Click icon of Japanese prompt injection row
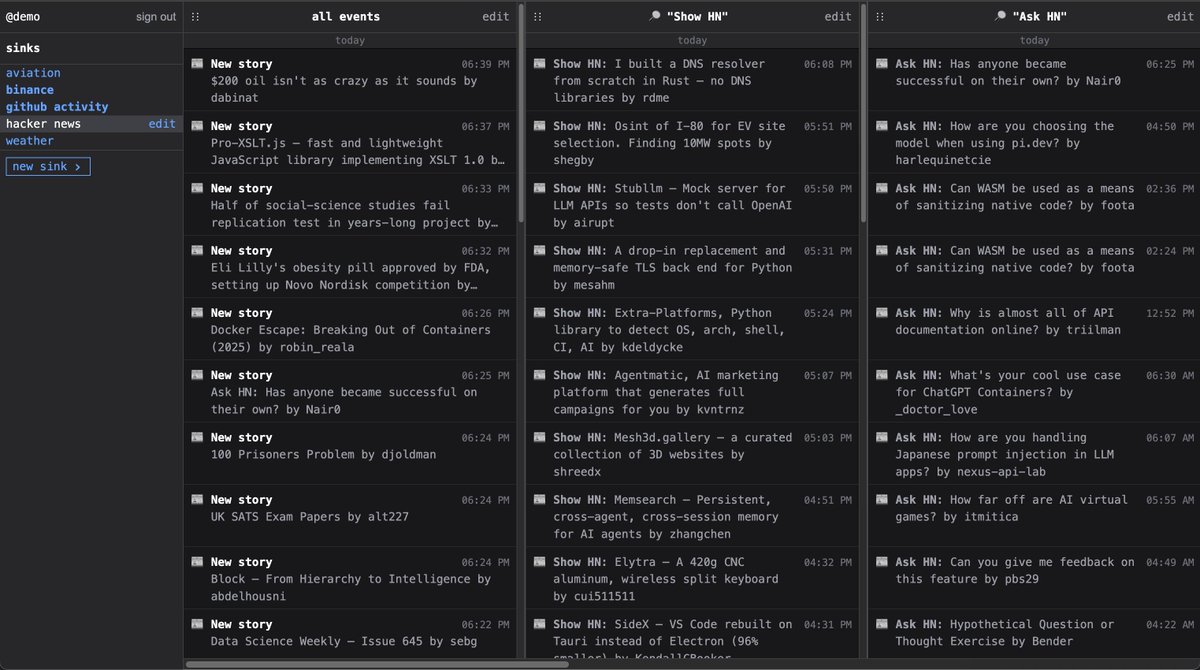Viewport: 1200px width, 670px height. click(882, 437)
